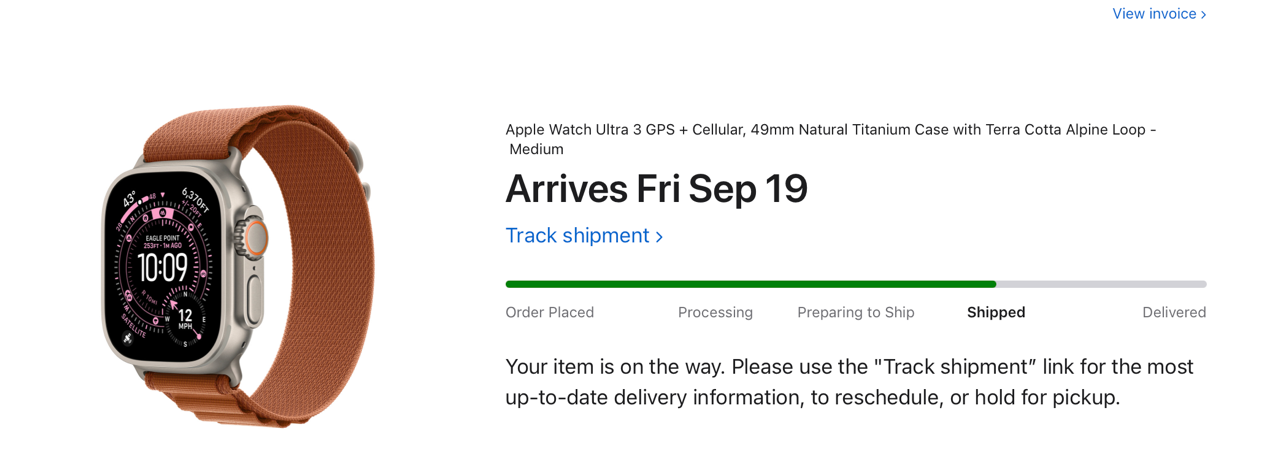Click the 10:09 time on watch face

point(162,267)
